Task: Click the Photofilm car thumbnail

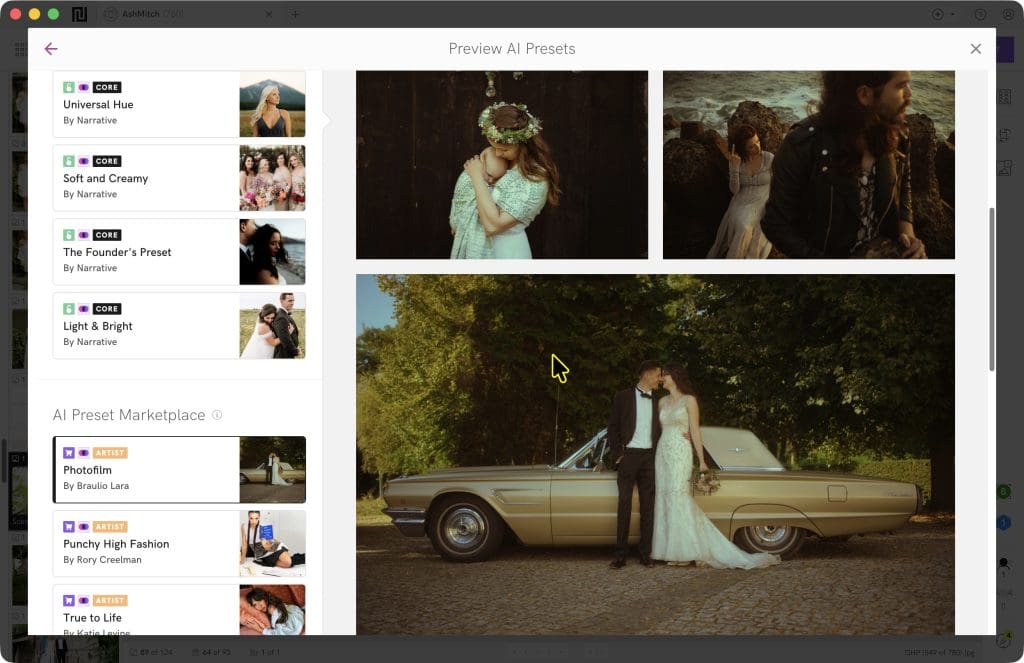Action: 272,470
